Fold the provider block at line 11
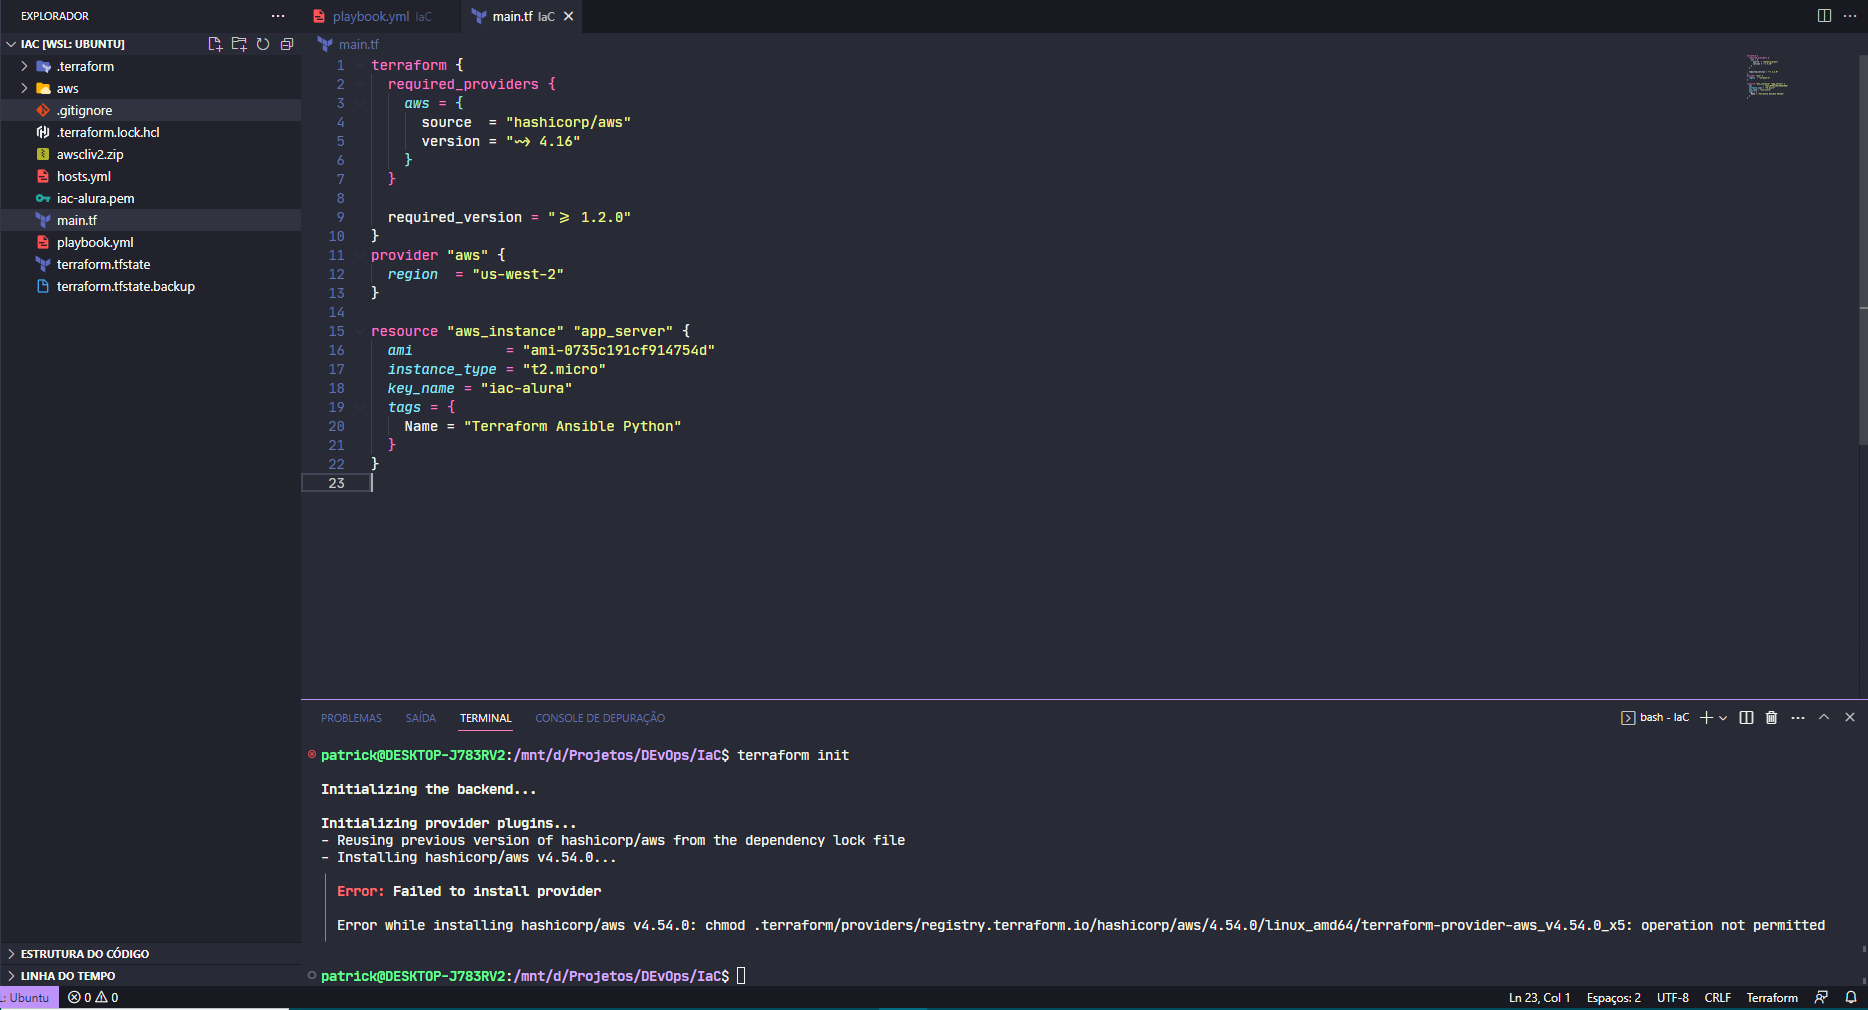The width and height of the screenshot is (1868, 1010). coord(360,256)
